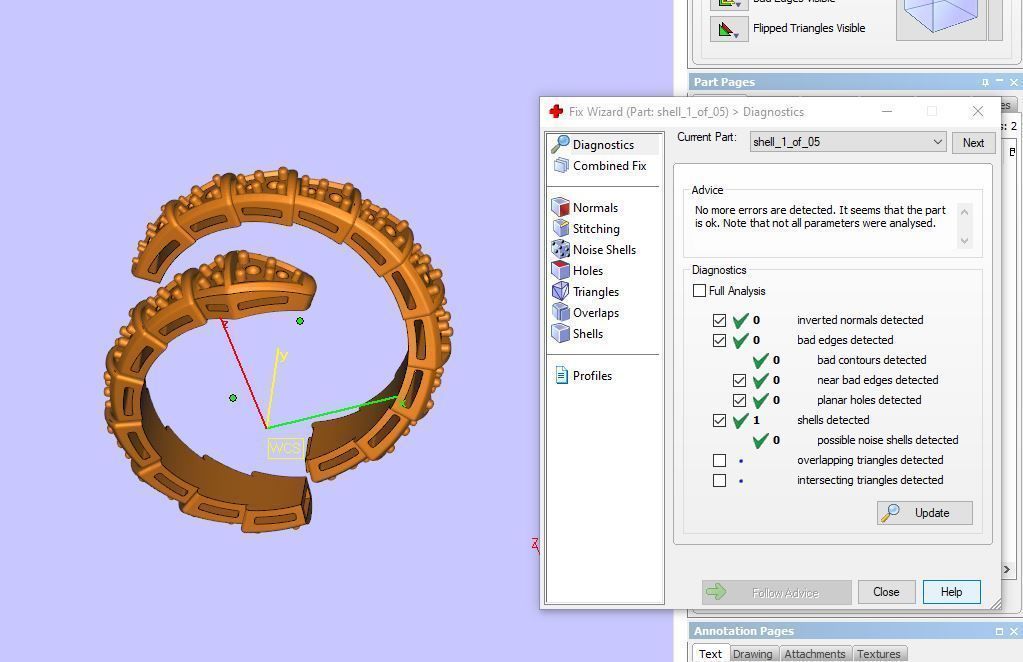Uncheck inverted normals detected checkbox

pyautogui.click(x=719, y=320)
